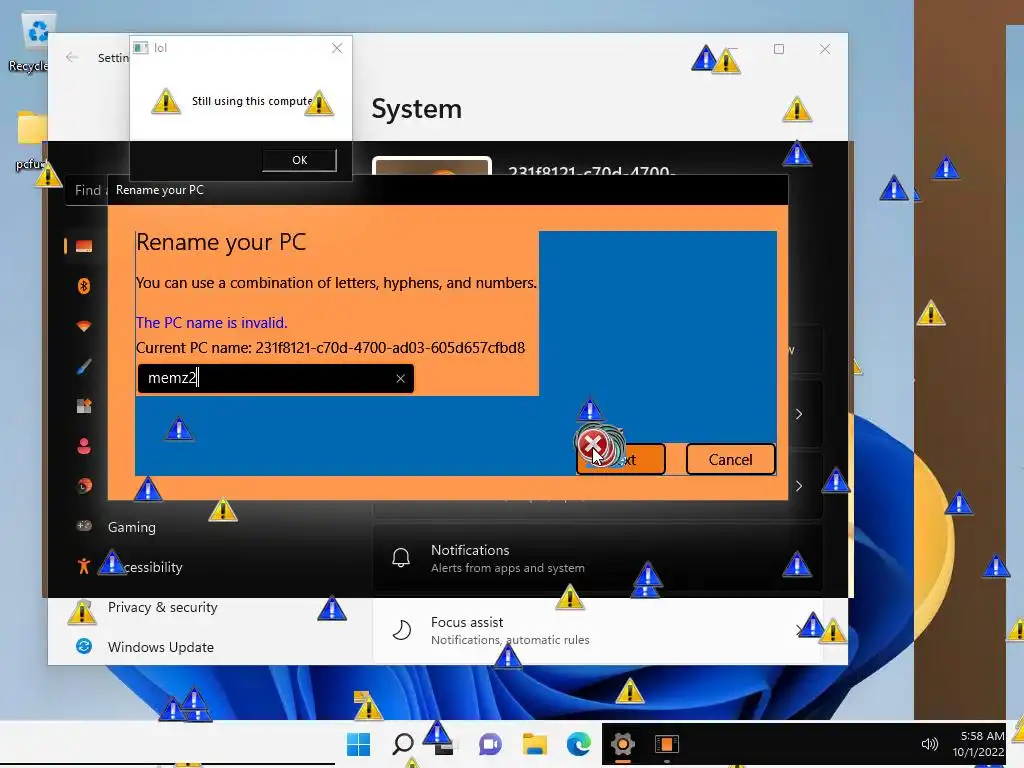This screenshot has height=768, width=1024.
Task: Select Privacy & security in sidebar
Action: [162, 607]
